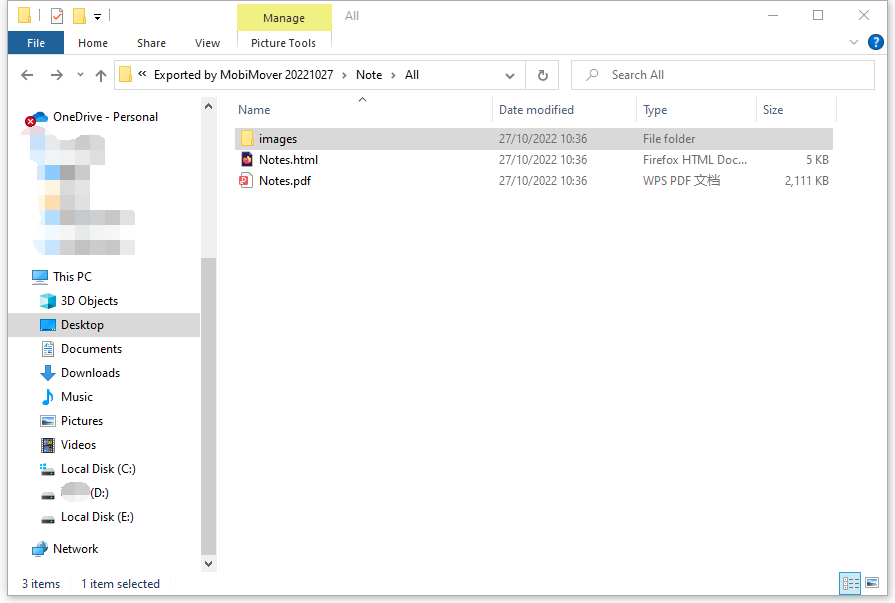The image size is (895, 603).
Task: Open the Help question mark icon
Action: (x=875, y=42)
